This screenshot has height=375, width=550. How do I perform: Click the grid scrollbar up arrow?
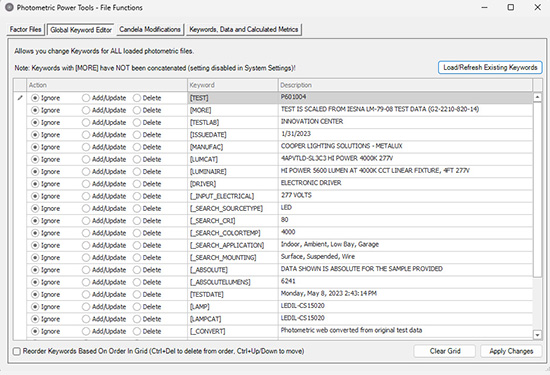(537, 97)
